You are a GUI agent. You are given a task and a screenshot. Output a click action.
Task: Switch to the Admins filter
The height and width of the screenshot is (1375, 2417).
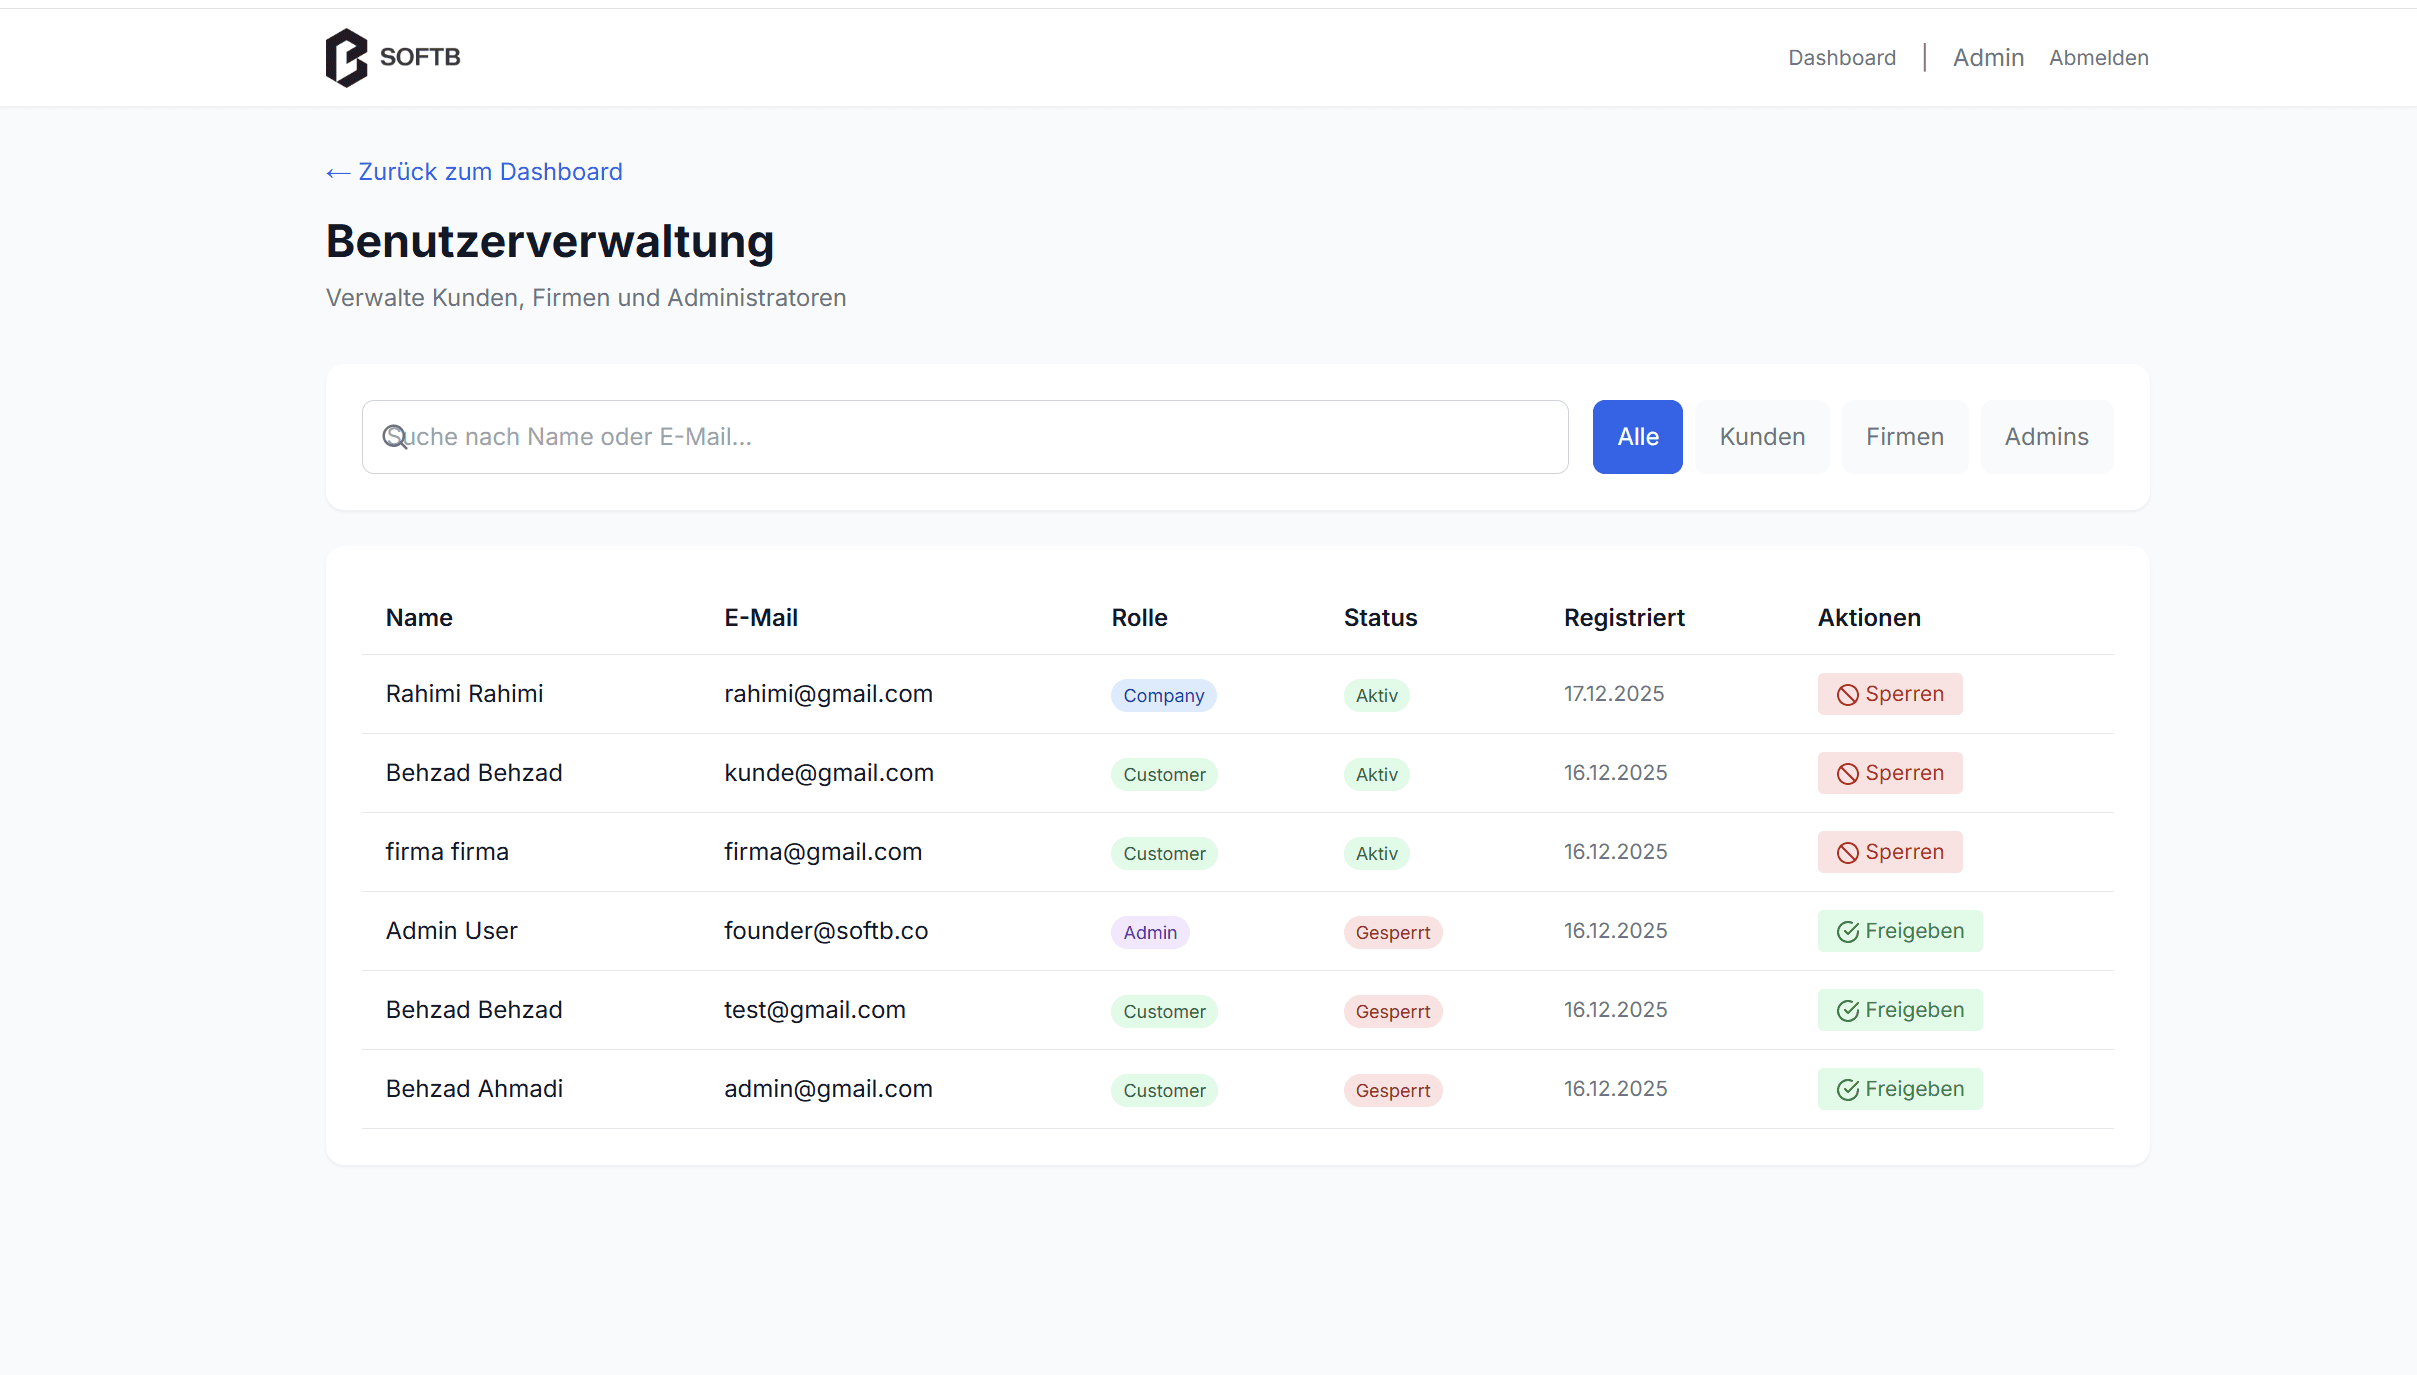point(2046,437)
